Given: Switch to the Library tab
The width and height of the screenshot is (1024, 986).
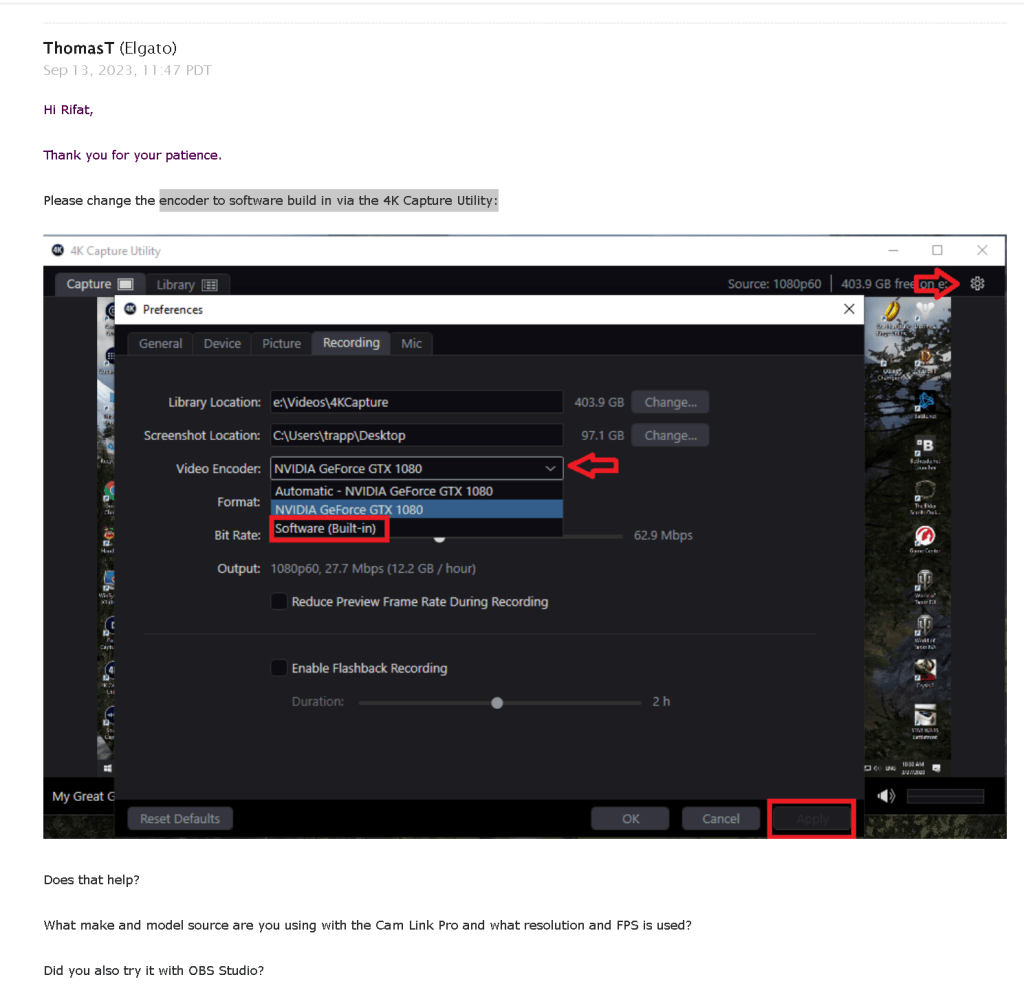Looking at the screenshot, I should [x=186, y=285].
